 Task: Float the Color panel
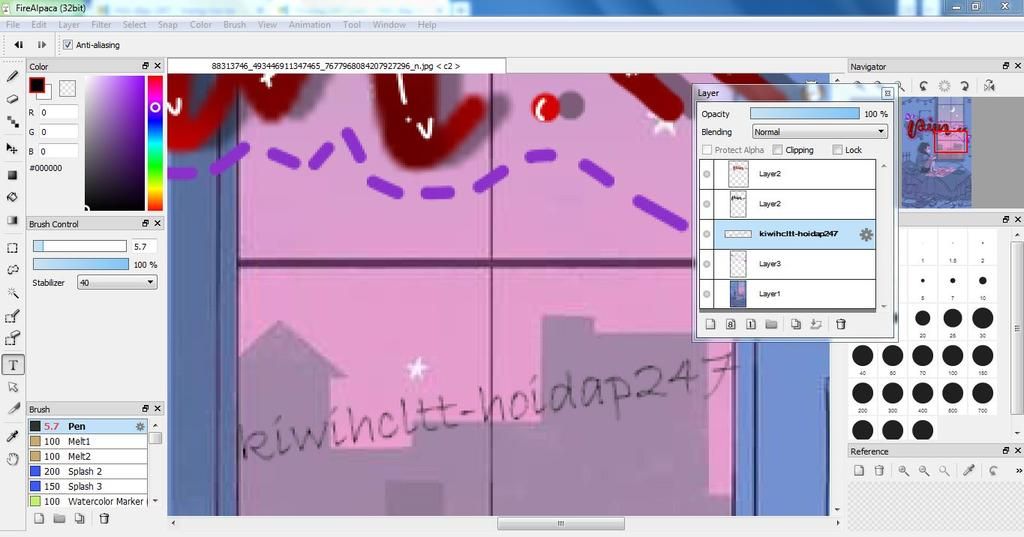(146, 66)
